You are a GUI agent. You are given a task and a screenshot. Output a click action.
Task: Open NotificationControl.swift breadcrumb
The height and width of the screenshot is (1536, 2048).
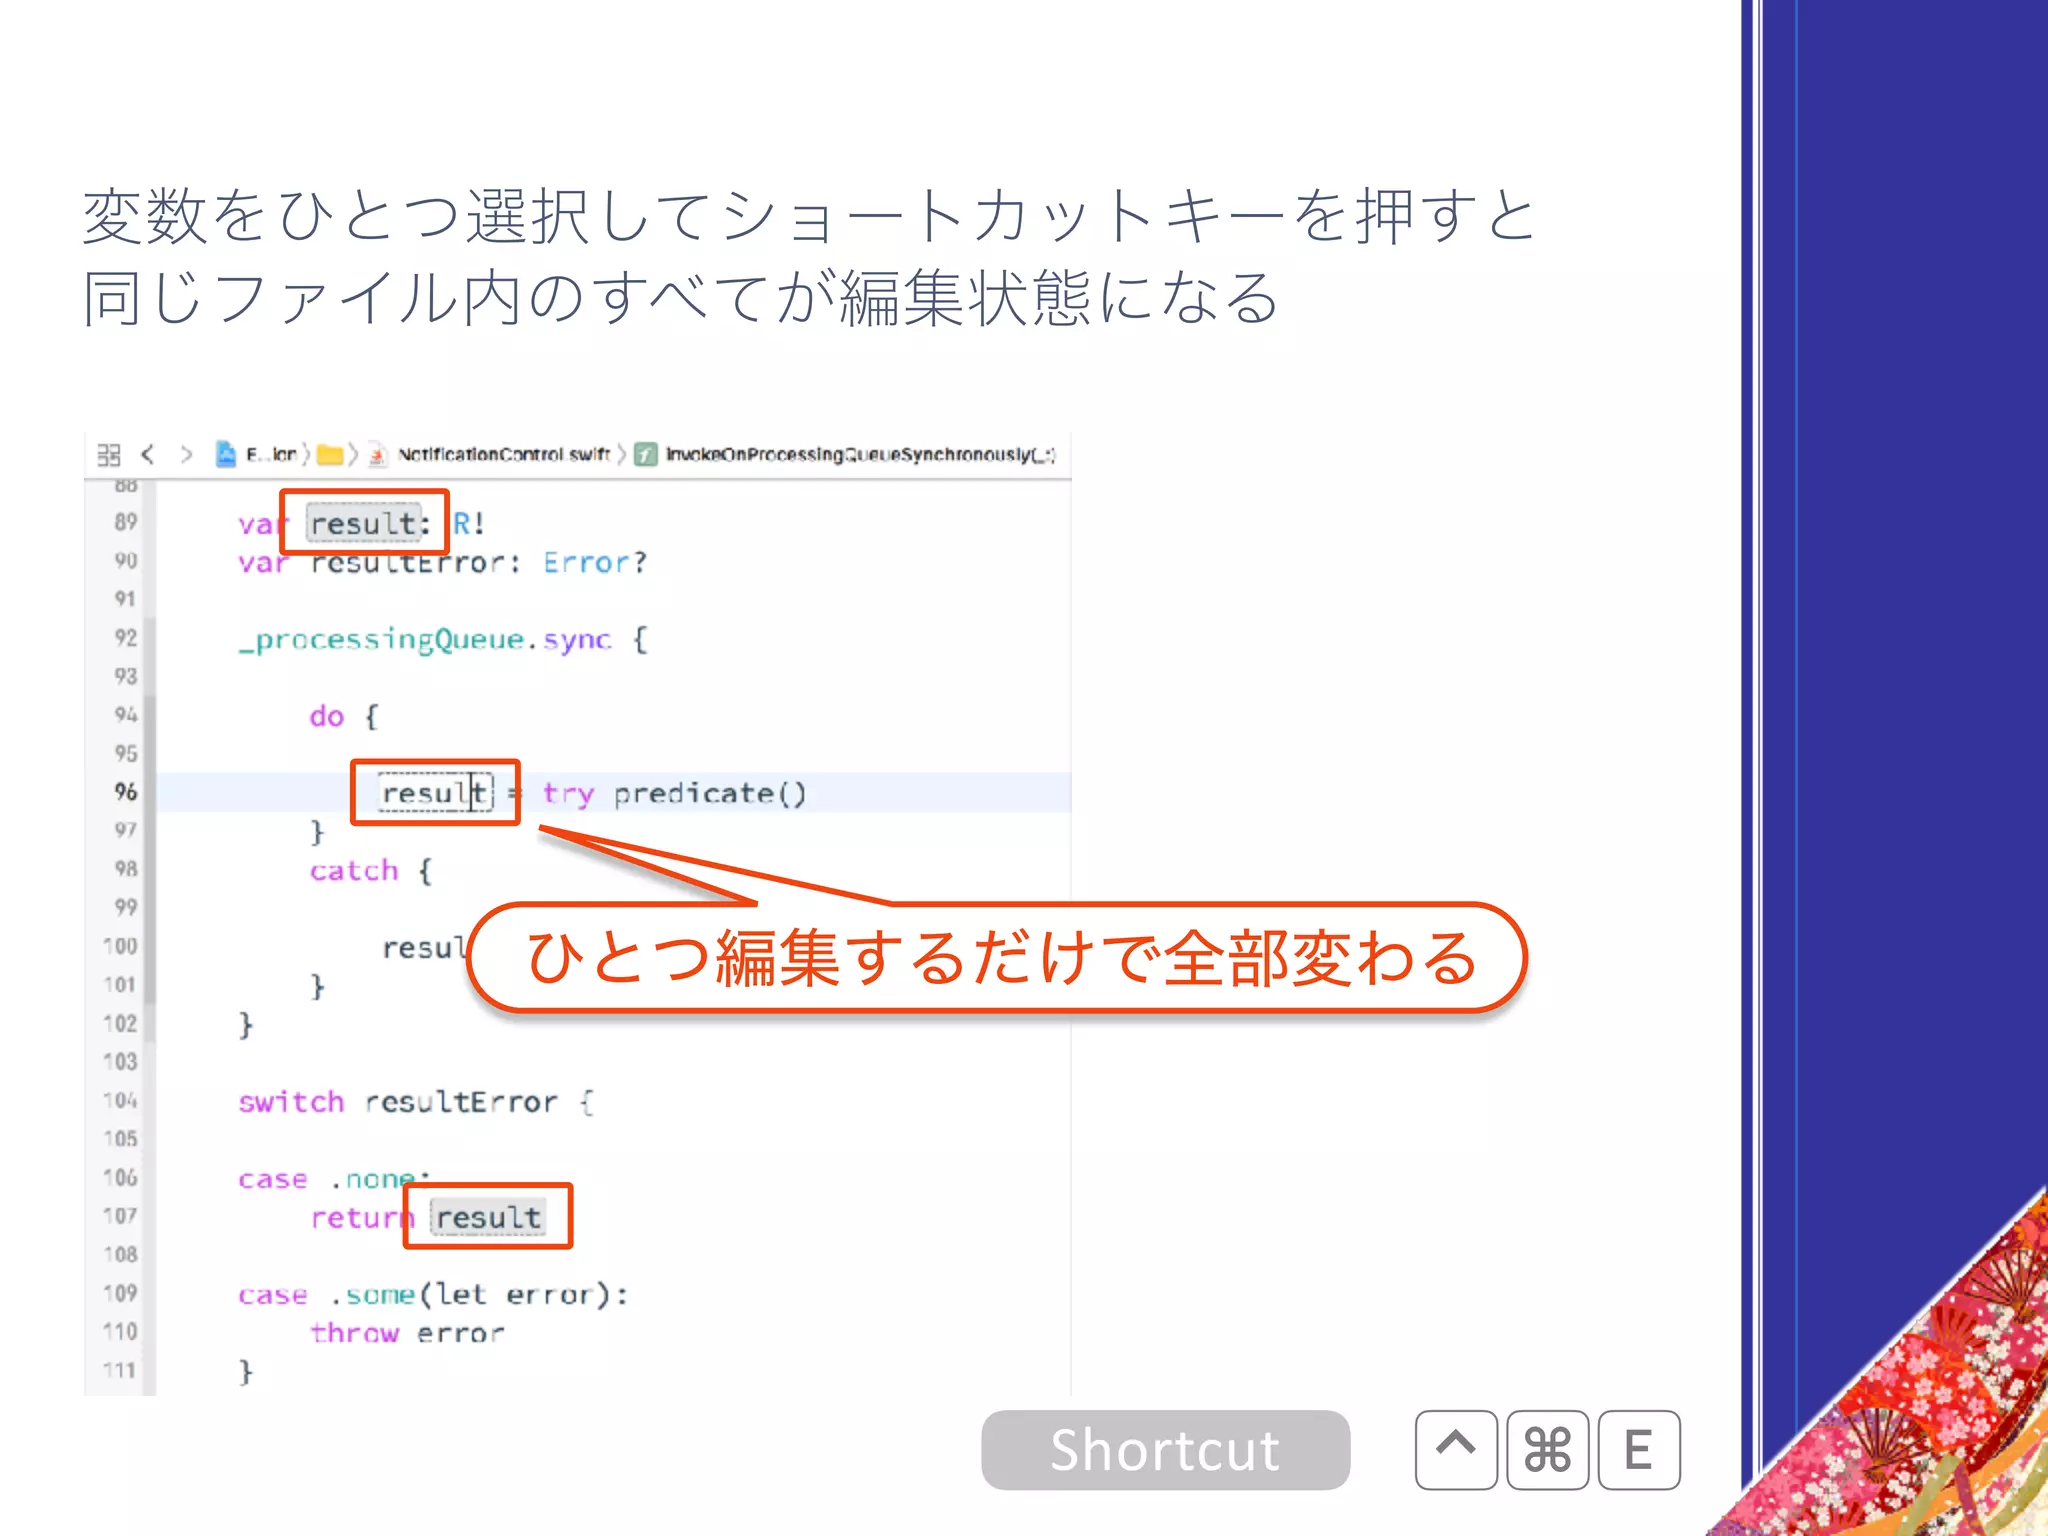coord(503,455)
